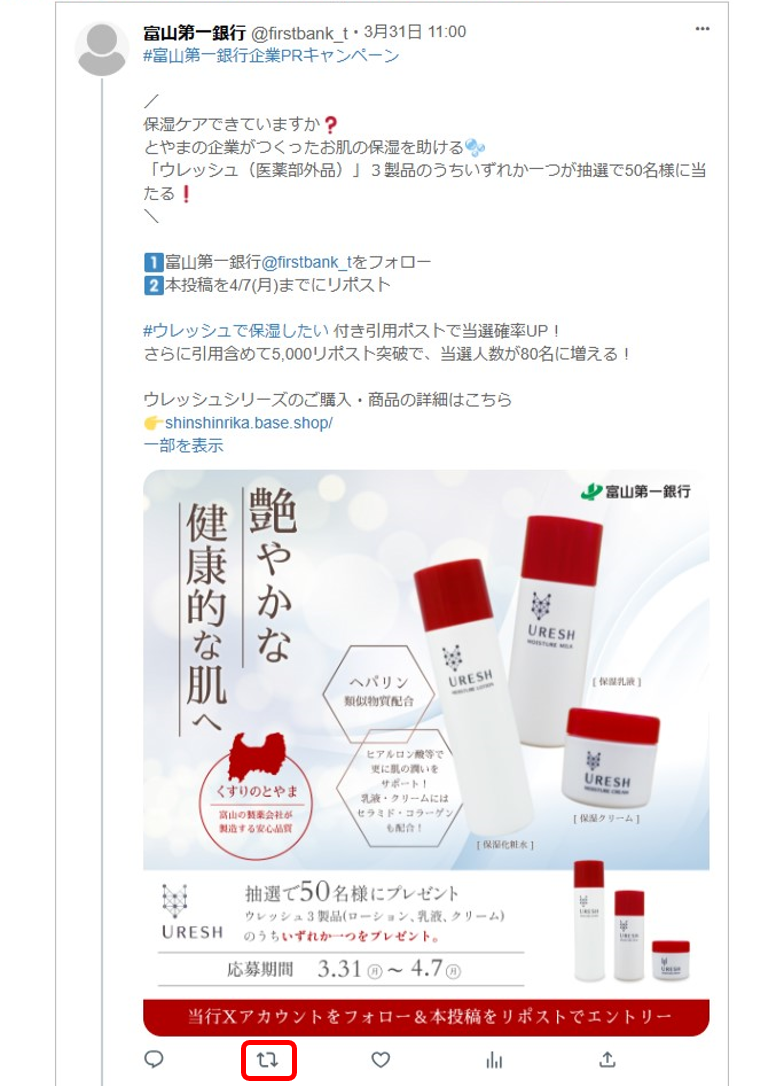The image size is (784, 1086).
Task: Open the three-dot more options menu
Action: point(702,29)
